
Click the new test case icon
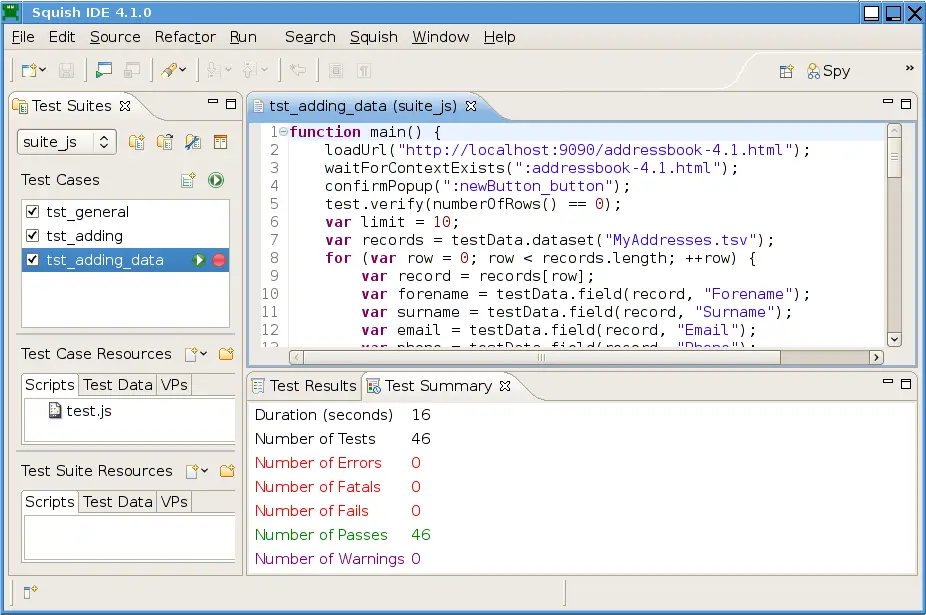click(188, 180)
